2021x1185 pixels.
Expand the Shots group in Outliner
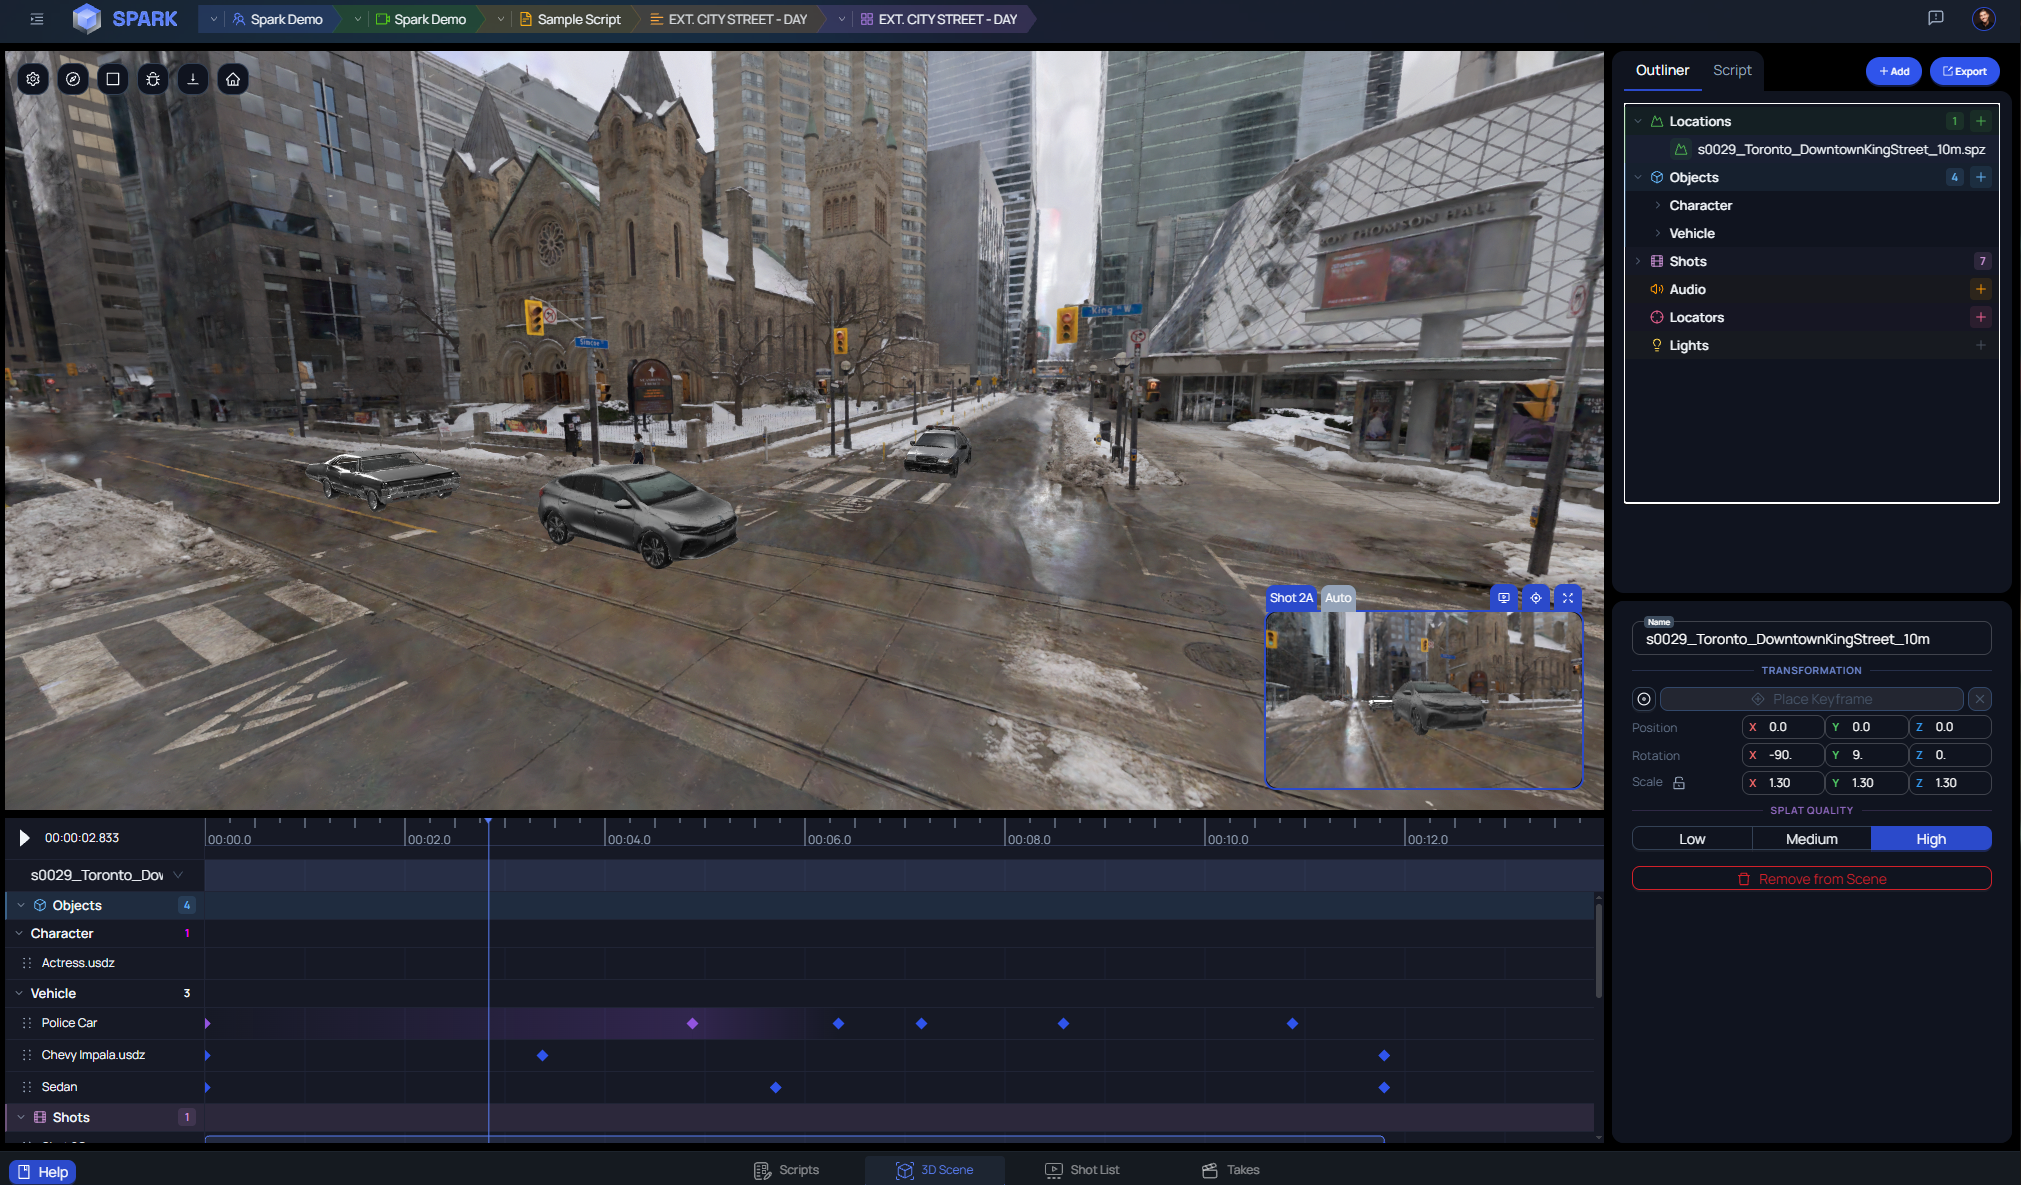(1638, 261)
